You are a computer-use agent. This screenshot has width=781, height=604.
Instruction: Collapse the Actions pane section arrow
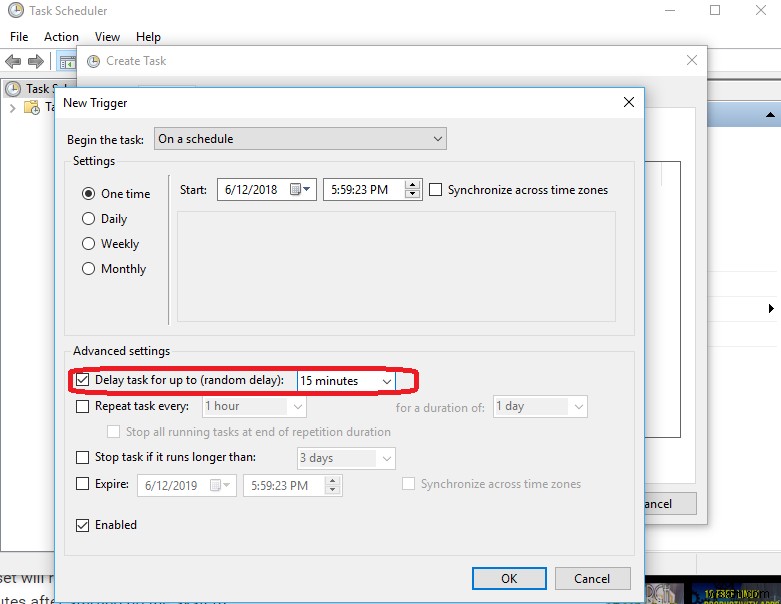770,115
